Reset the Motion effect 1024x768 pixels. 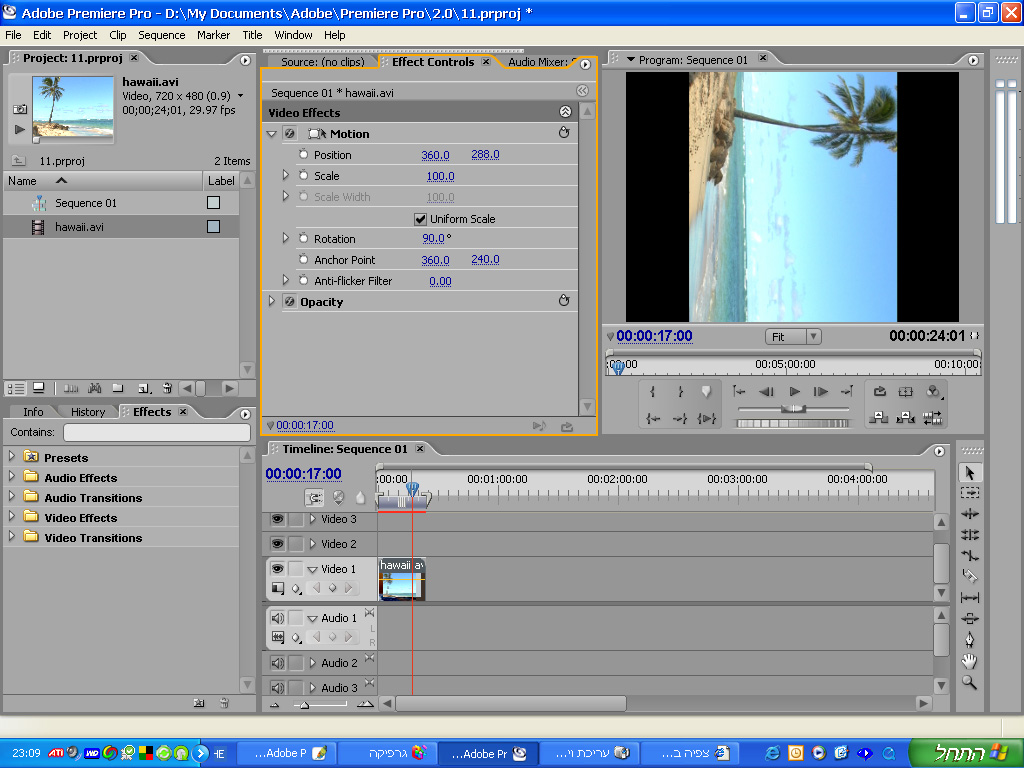[564, 133]
